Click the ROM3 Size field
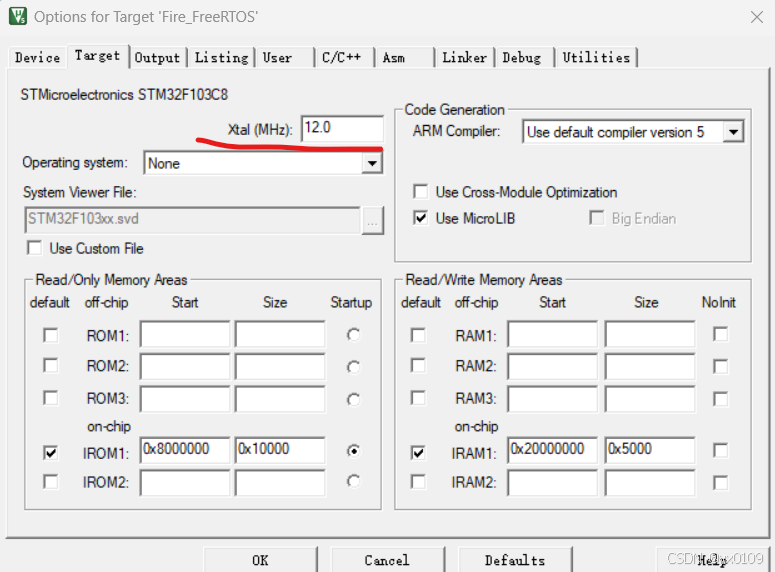 (280, 399)
